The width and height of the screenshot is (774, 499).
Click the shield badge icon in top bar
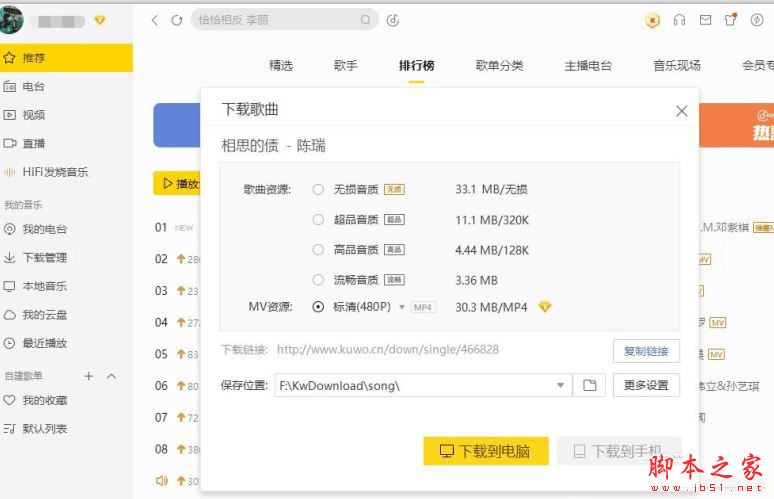[653, 20]
